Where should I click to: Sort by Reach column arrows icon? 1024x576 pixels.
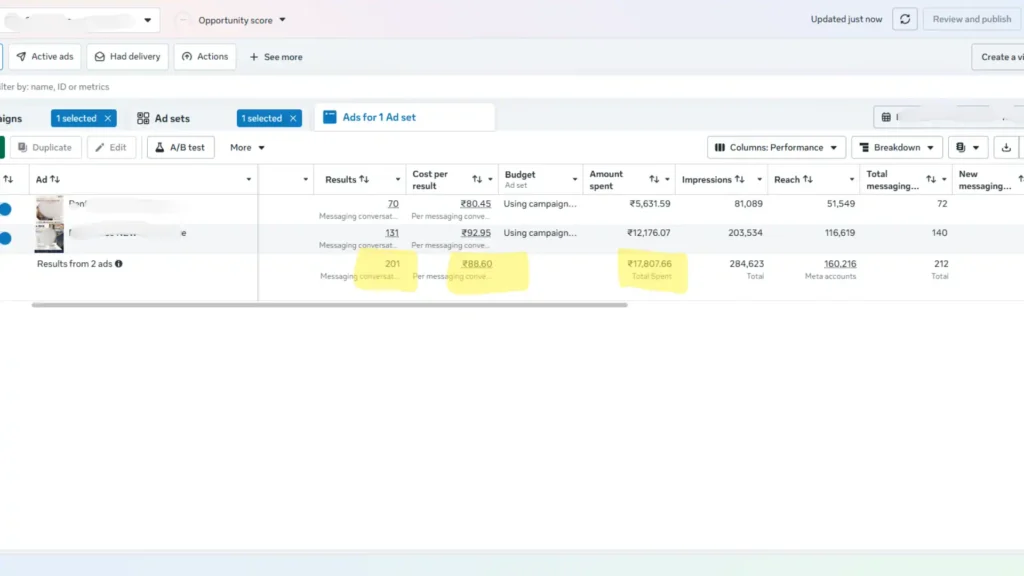[x=808, y=180]
